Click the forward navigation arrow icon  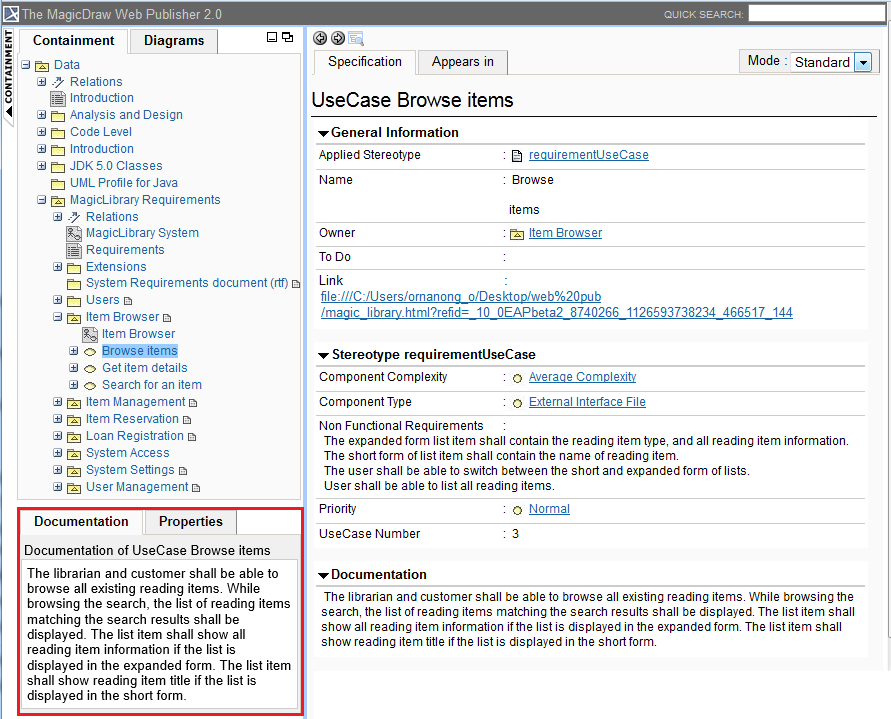pyautogui.click(x=337, y=38)
